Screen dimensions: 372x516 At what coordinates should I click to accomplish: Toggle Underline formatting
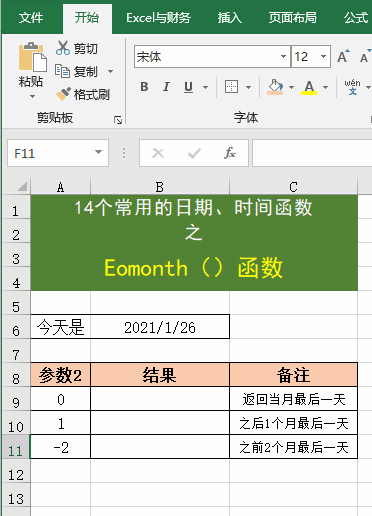pos(188,87)
